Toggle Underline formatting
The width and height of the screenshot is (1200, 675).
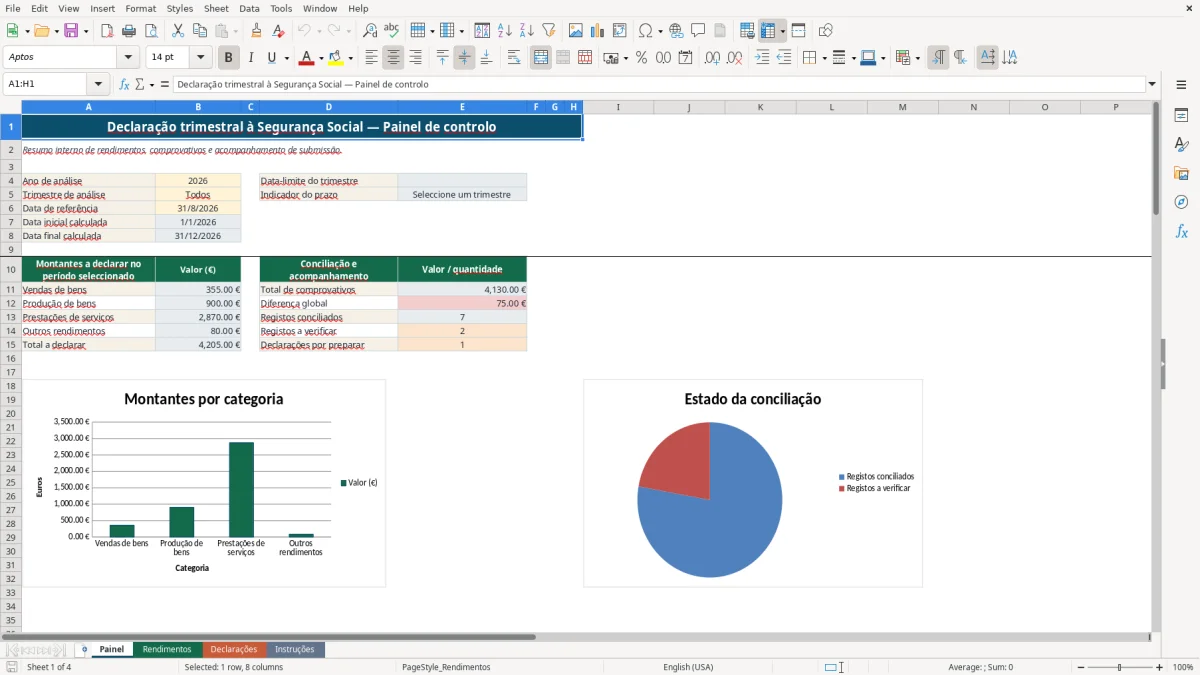click(x=272, y=58)
